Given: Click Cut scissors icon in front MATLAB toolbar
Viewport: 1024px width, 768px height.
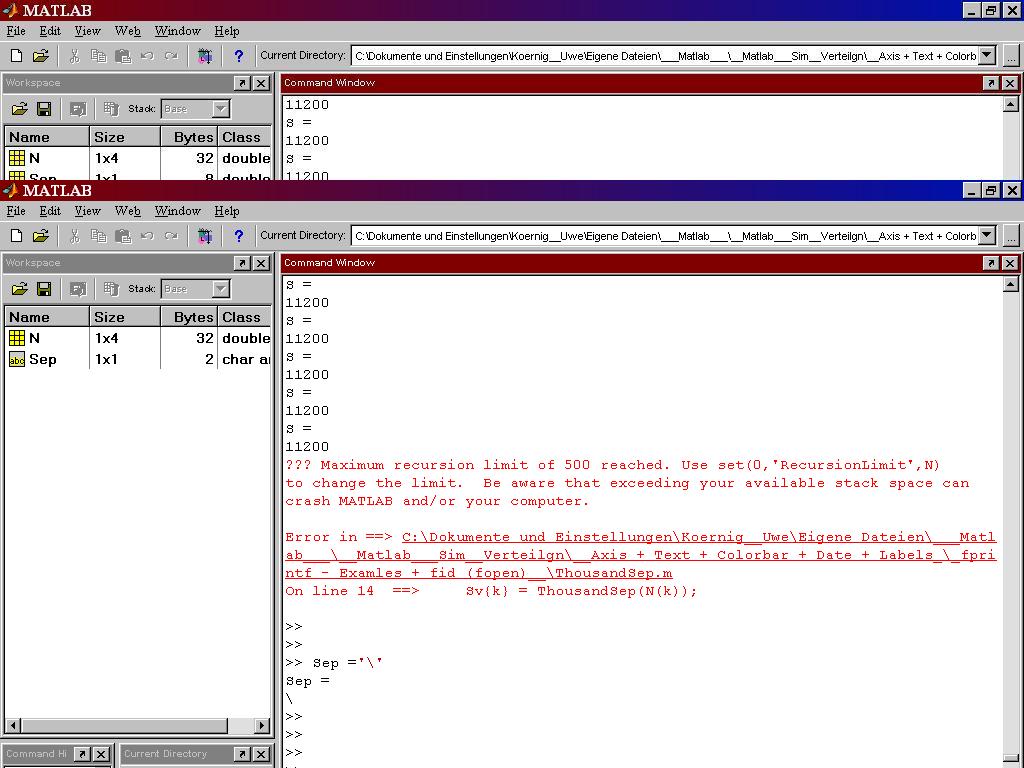Looking at the screenshot, I should click(x=74, y=236).
